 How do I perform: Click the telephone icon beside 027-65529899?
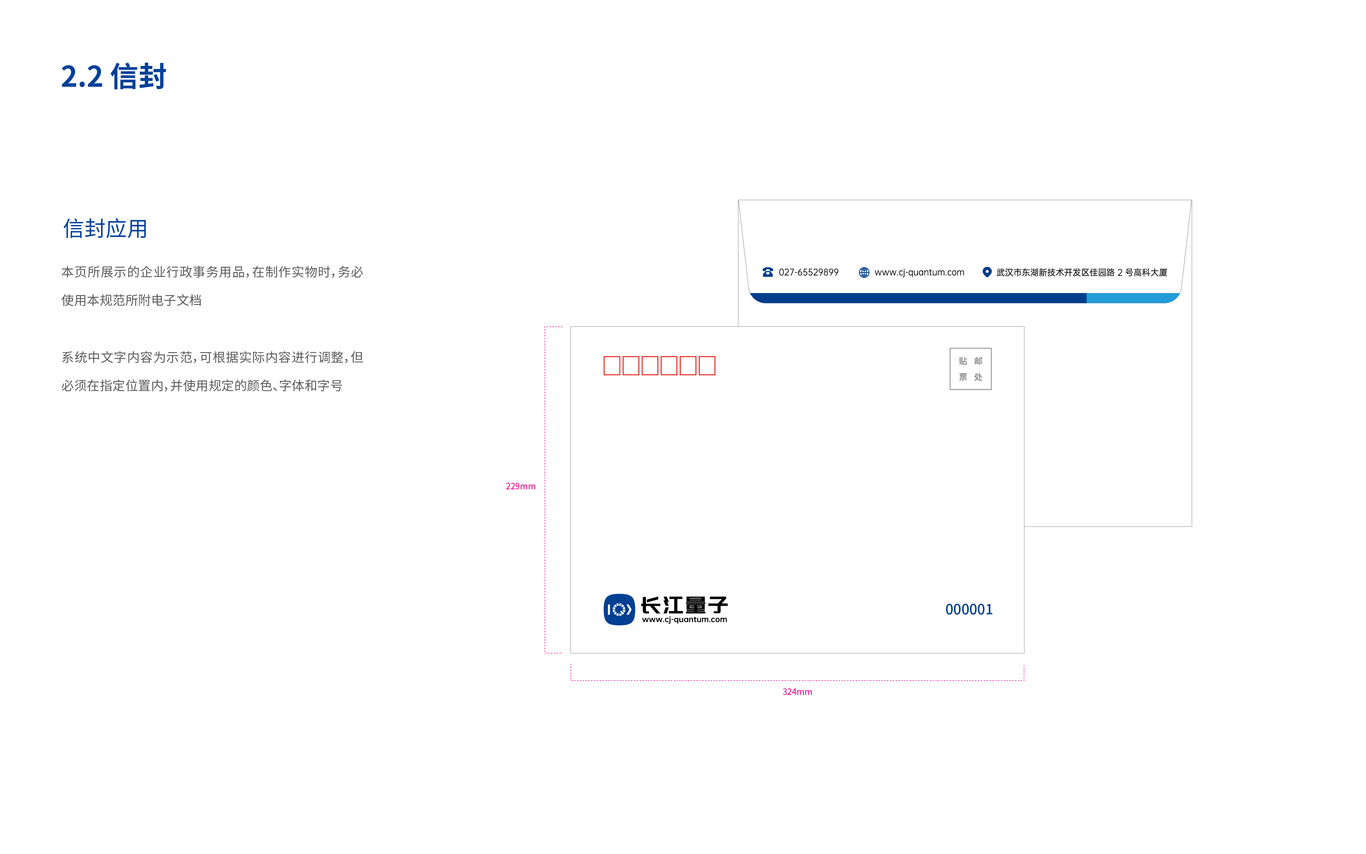768,272
